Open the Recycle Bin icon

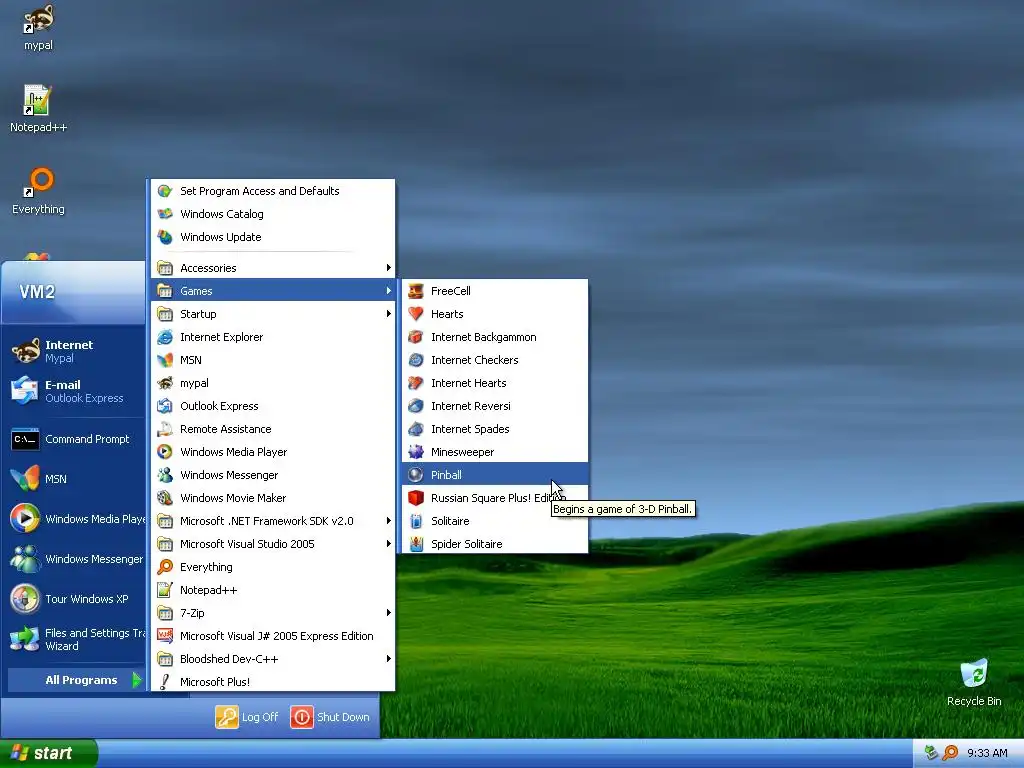pos(974,673)
